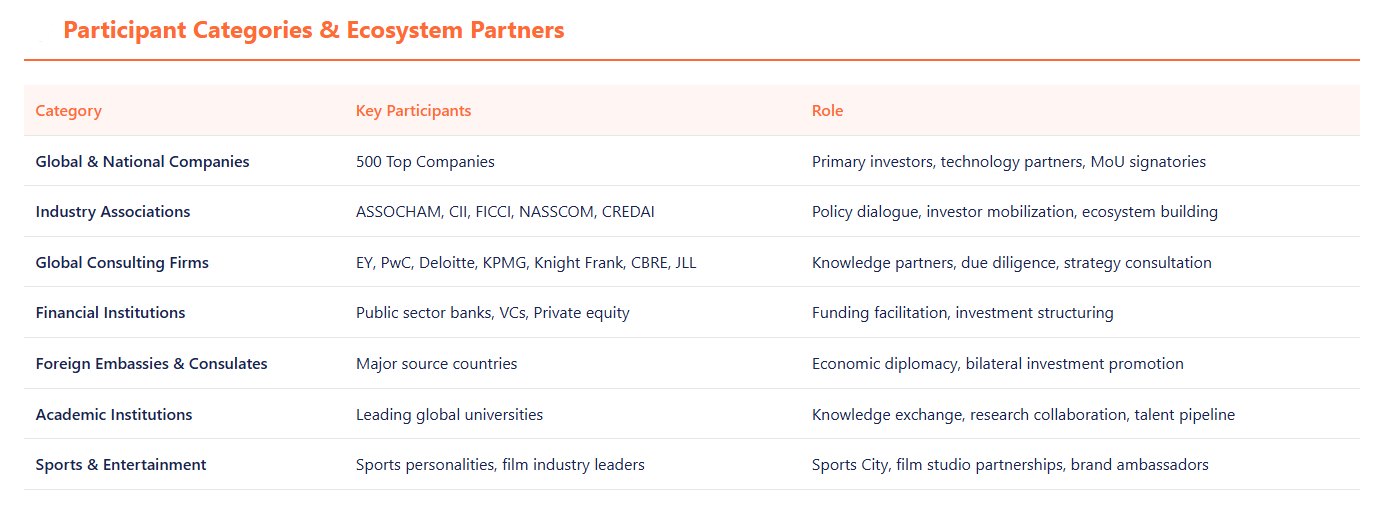Click the Key Participants column header

click(x=413, y=111)
